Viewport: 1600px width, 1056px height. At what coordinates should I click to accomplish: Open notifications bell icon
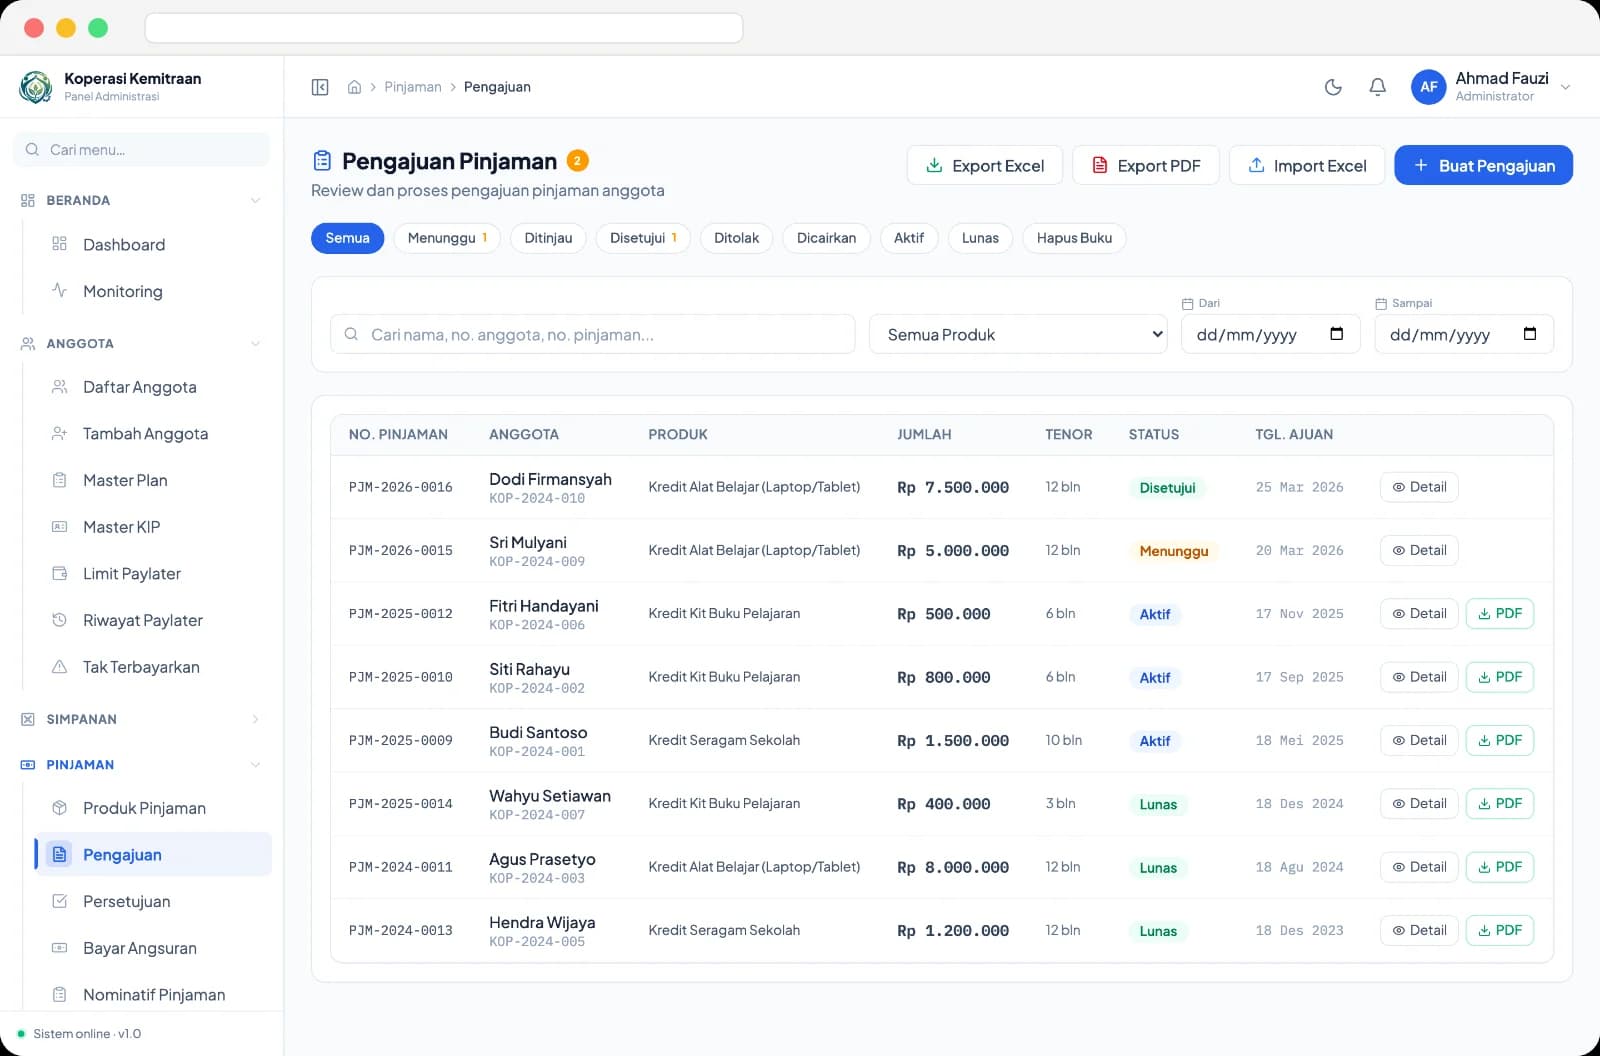click(1377, 87)
